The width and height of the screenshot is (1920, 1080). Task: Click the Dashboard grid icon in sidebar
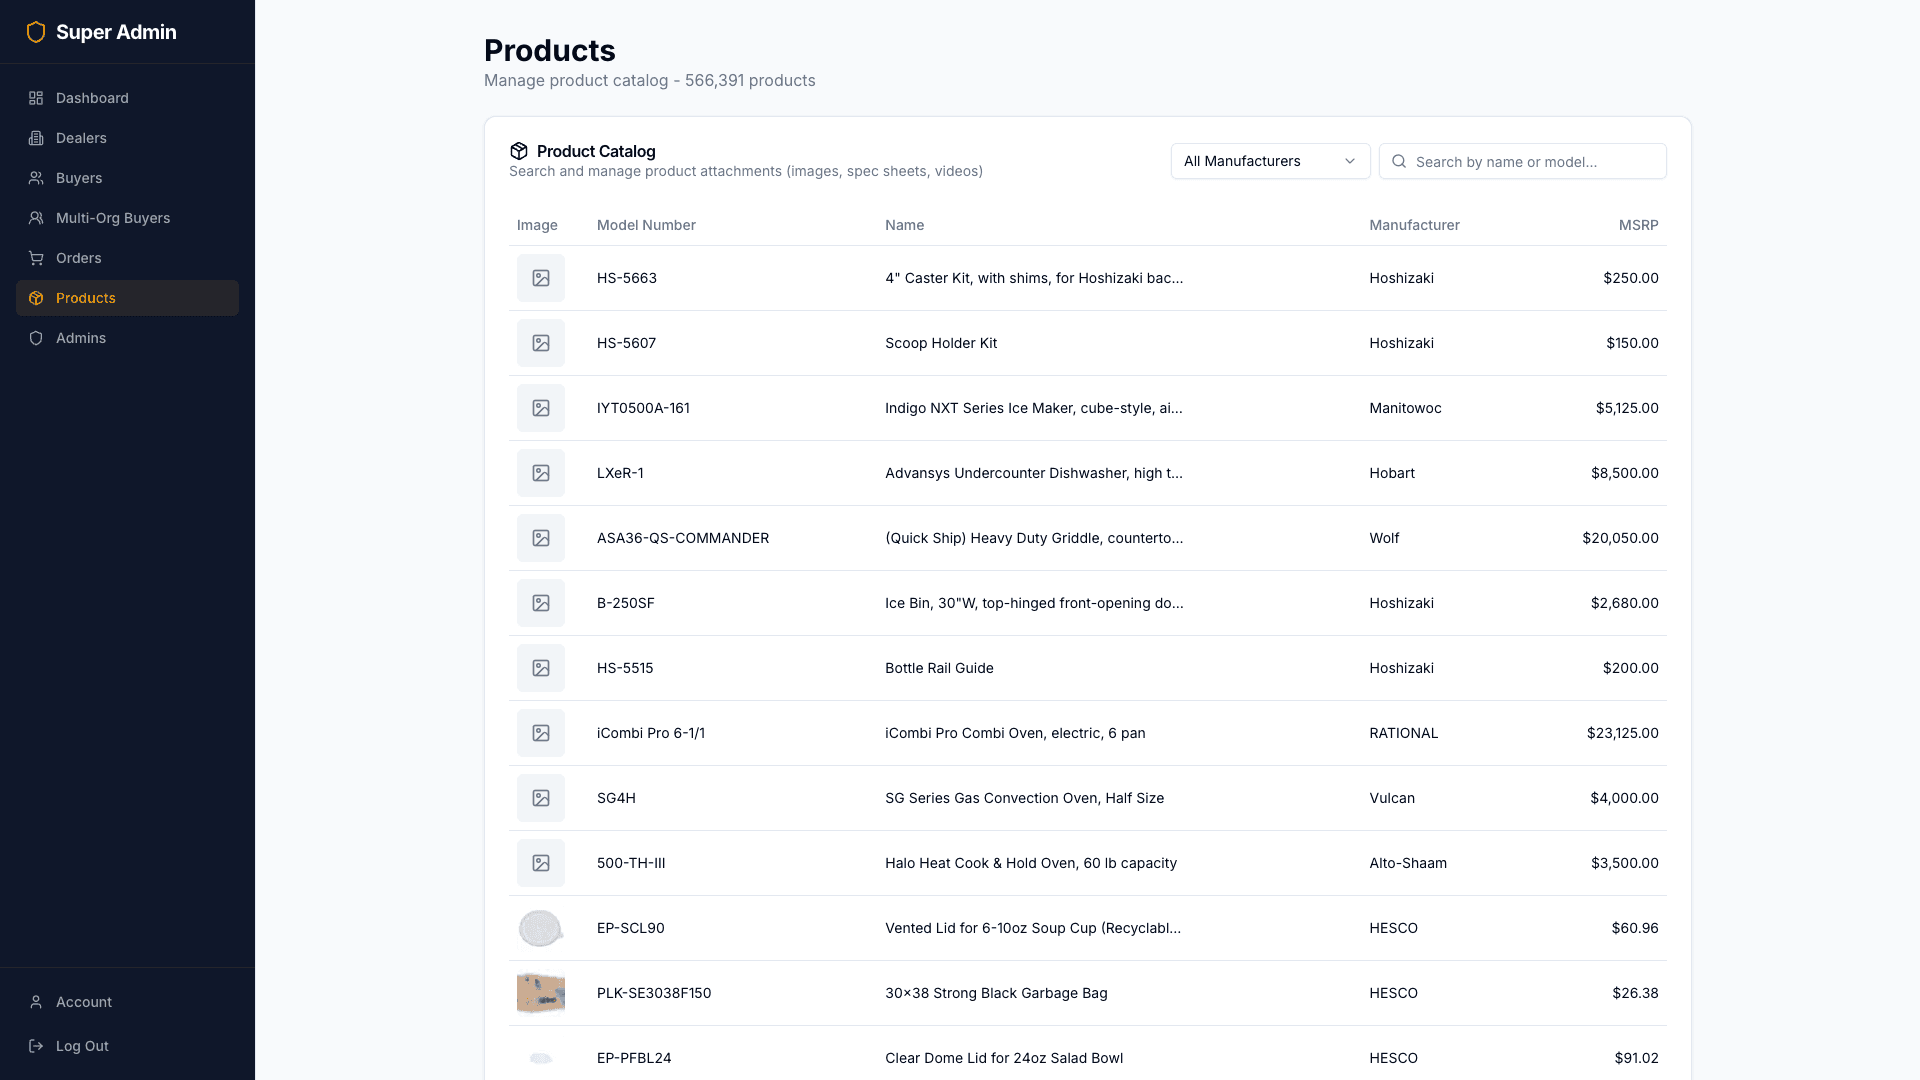[36, 98]
